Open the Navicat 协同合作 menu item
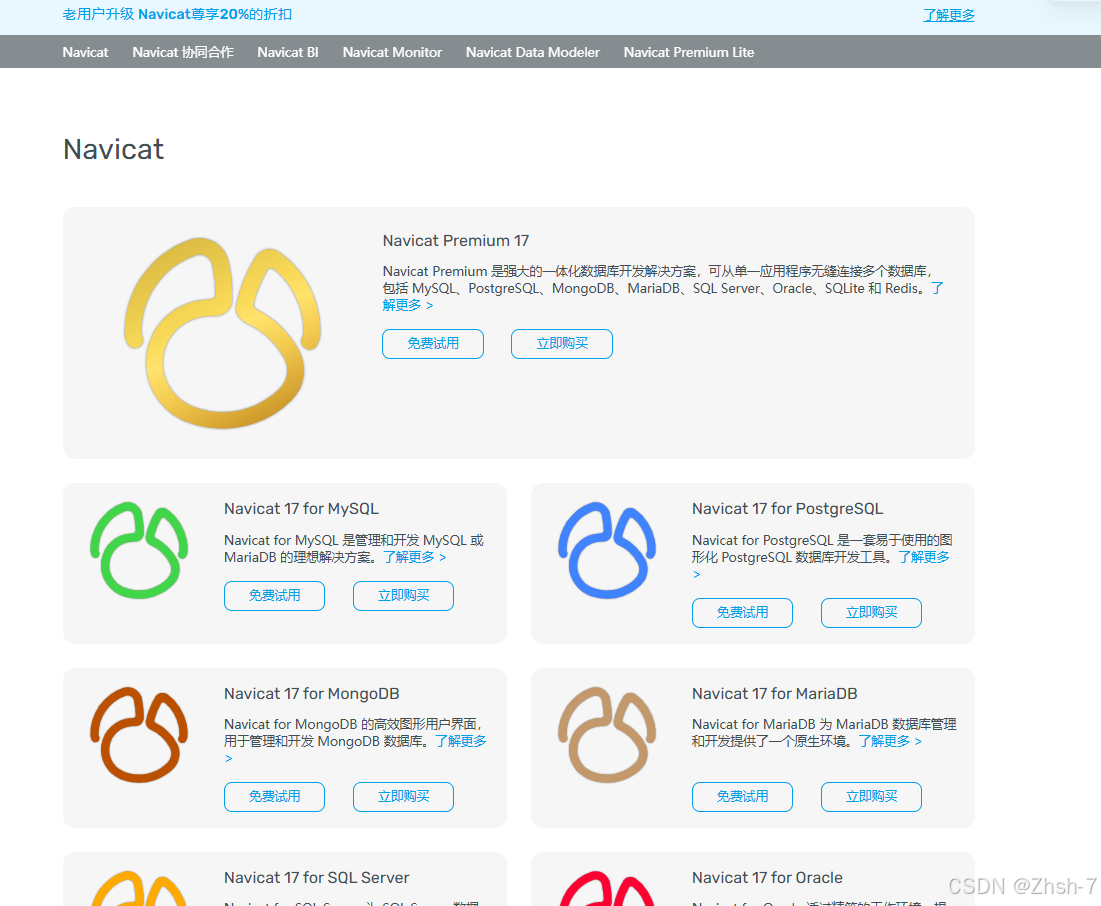 click(x=183, y=52)
